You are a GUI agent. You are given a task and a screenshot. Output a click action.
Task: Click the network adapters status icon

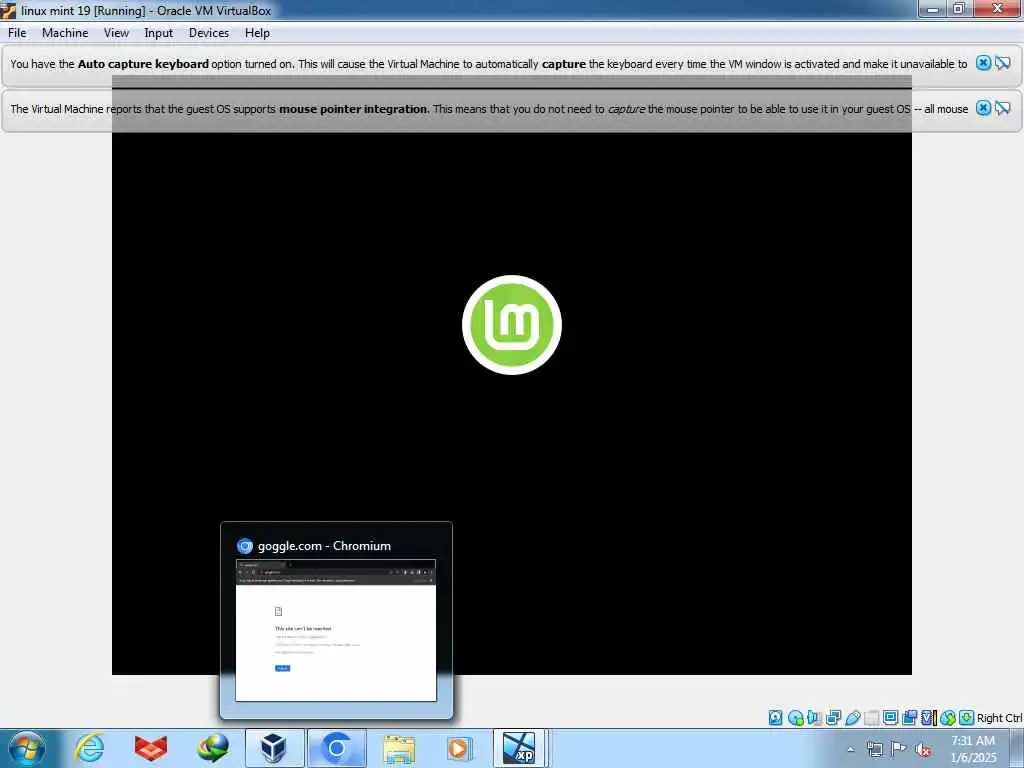click(833, 718)
